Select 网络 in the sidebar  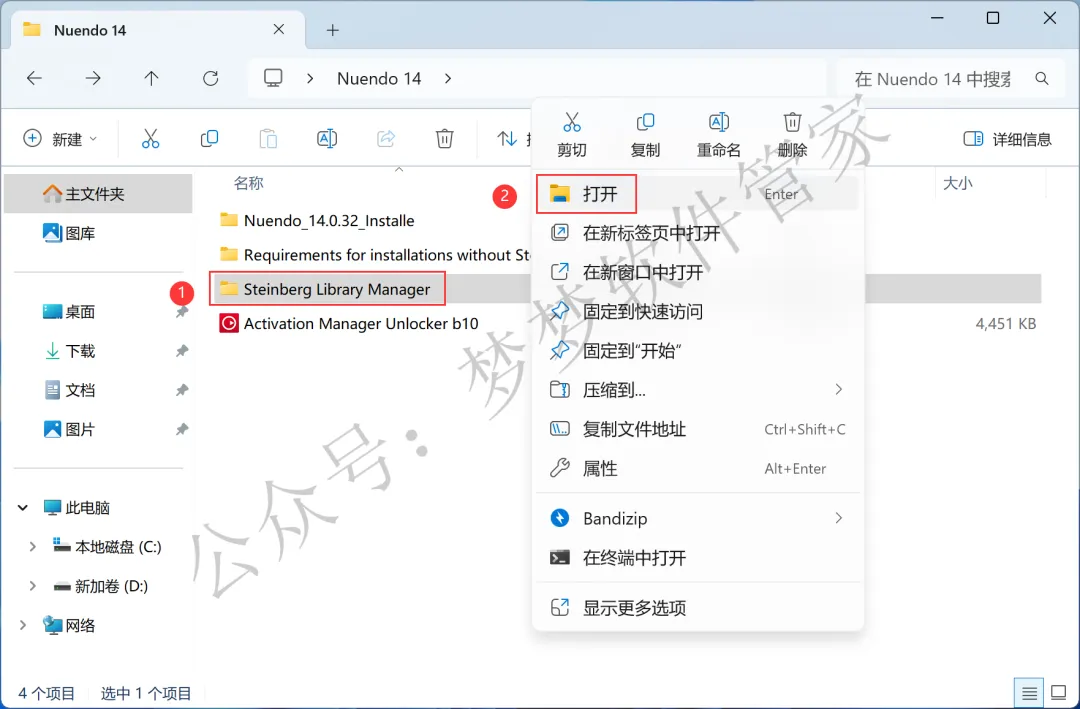(69, 625)
